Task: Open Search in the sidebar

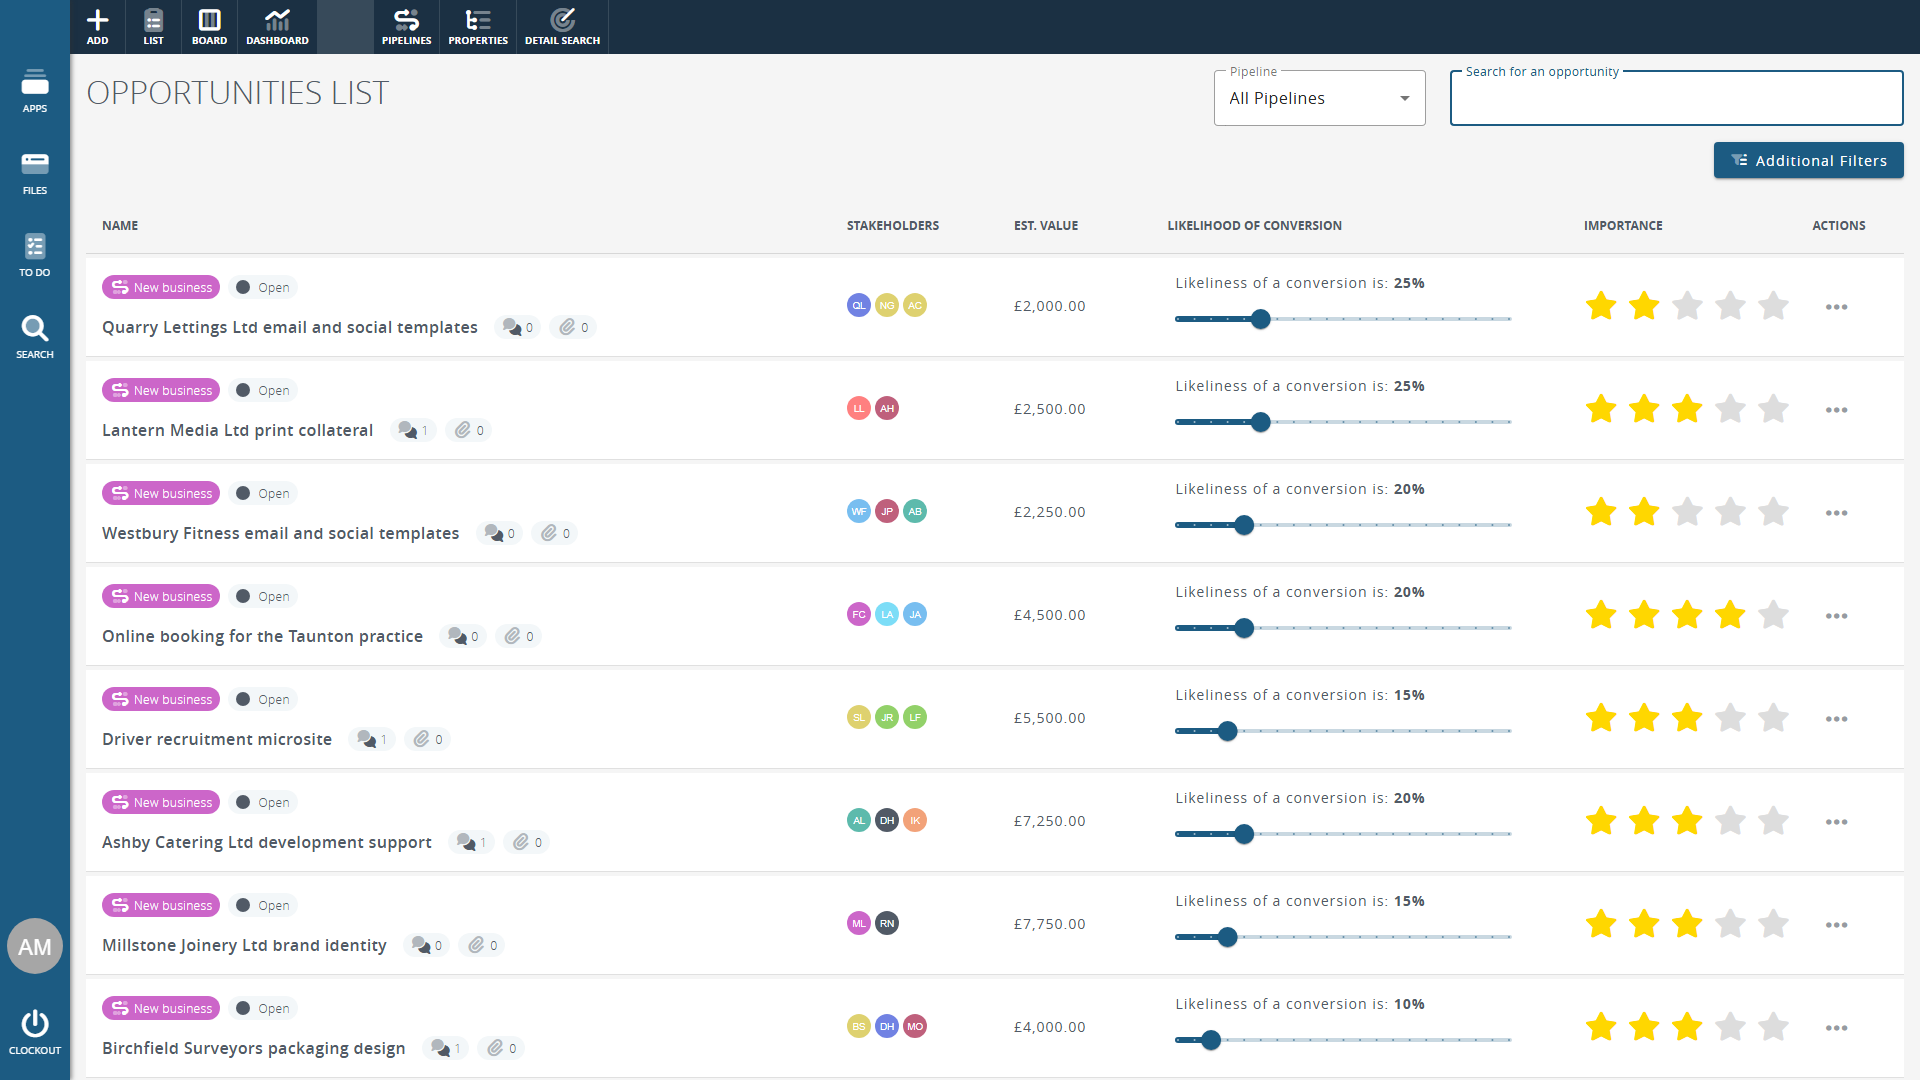Action: [x=35, y=336]
